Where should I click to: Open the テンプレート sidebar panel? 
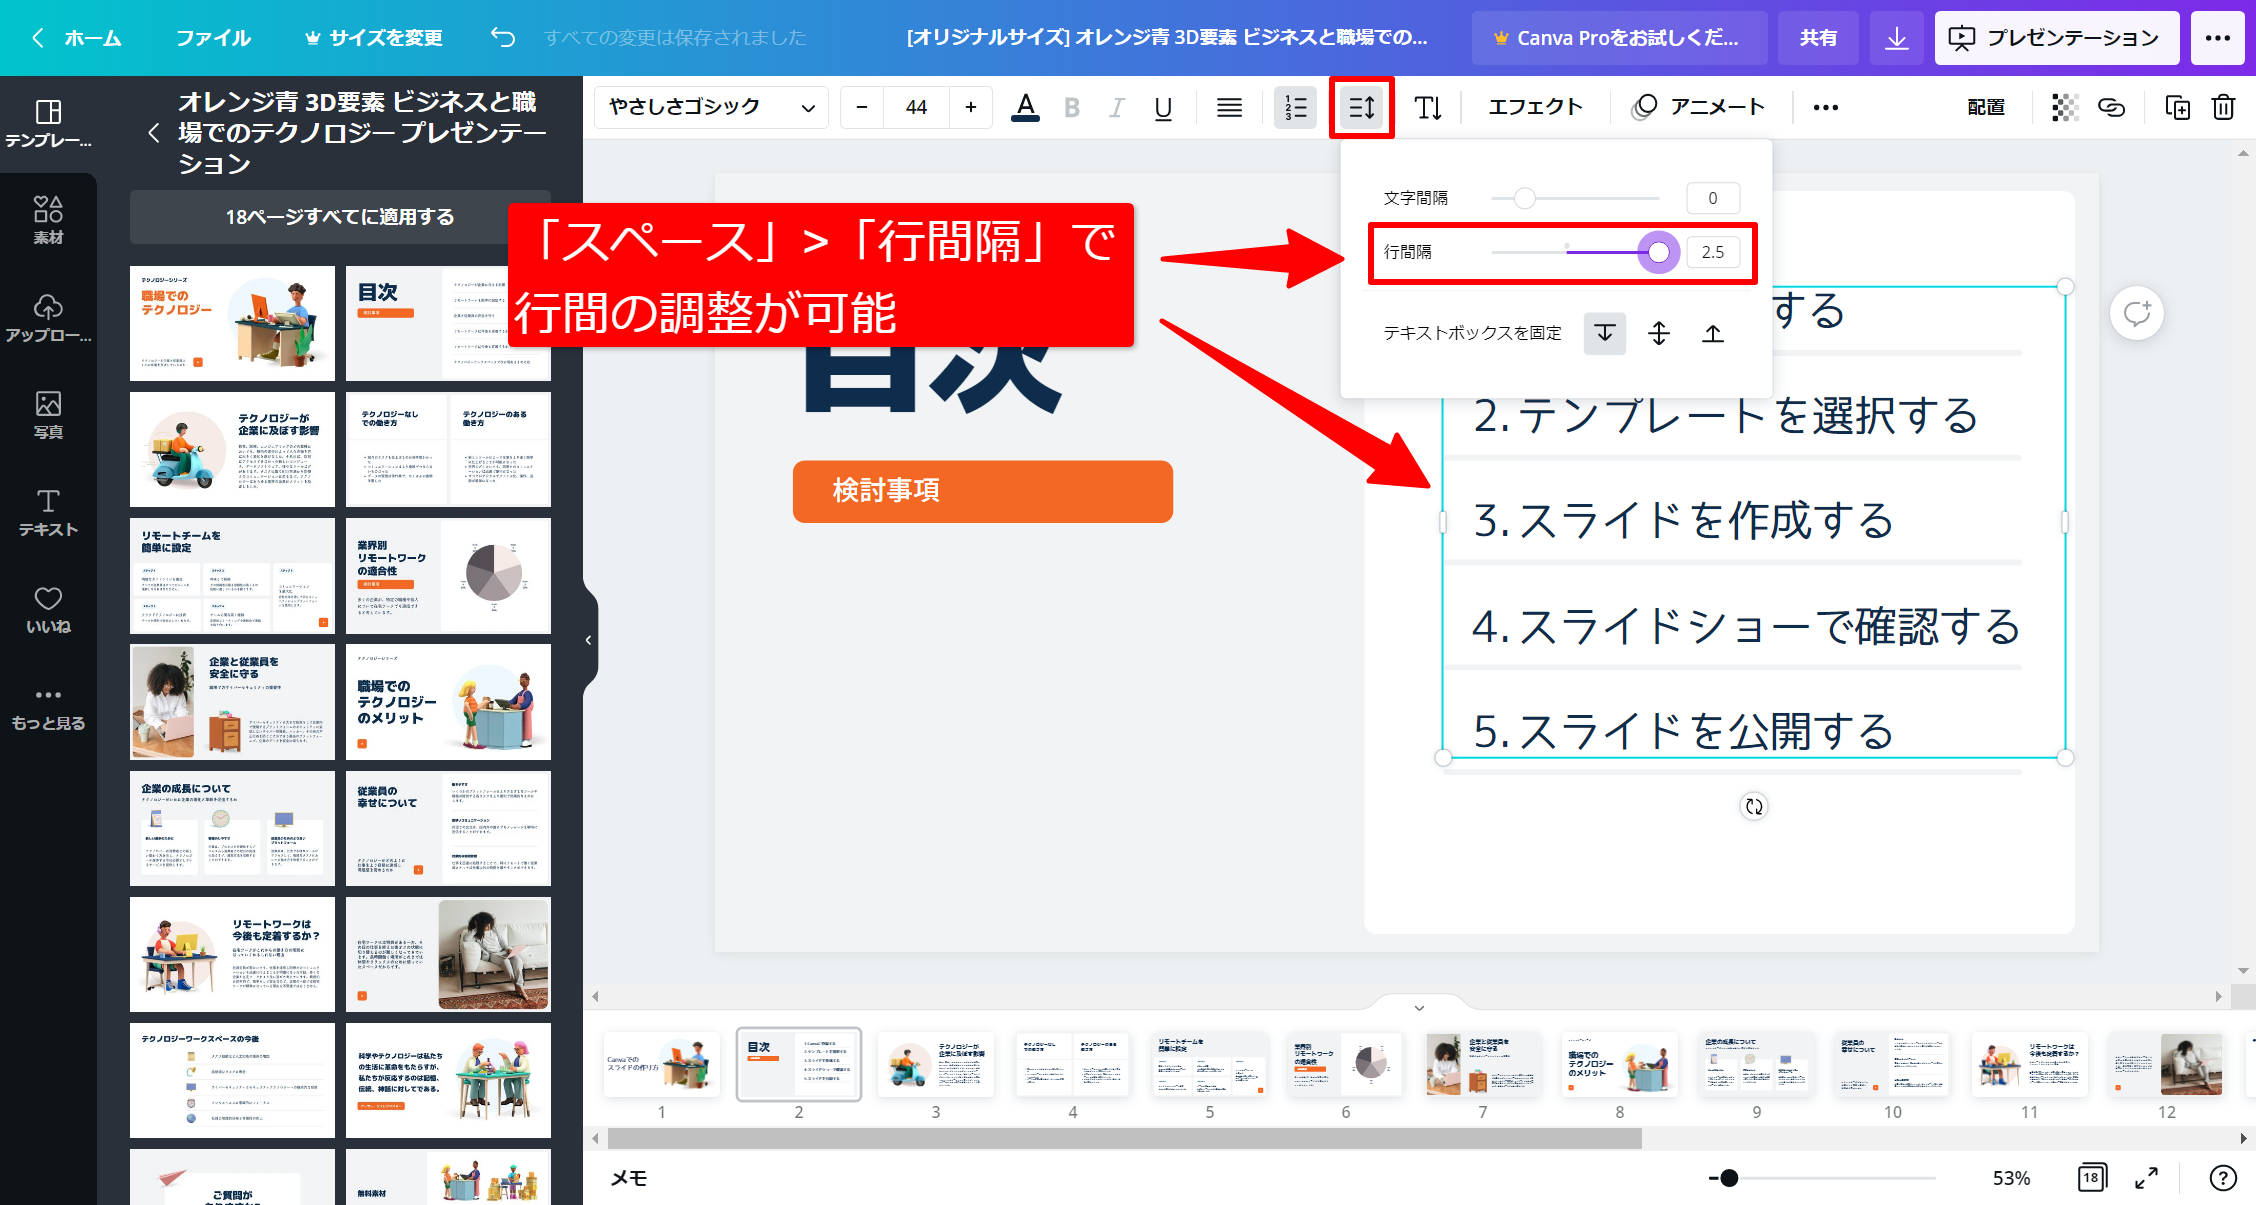coord(48,124)
